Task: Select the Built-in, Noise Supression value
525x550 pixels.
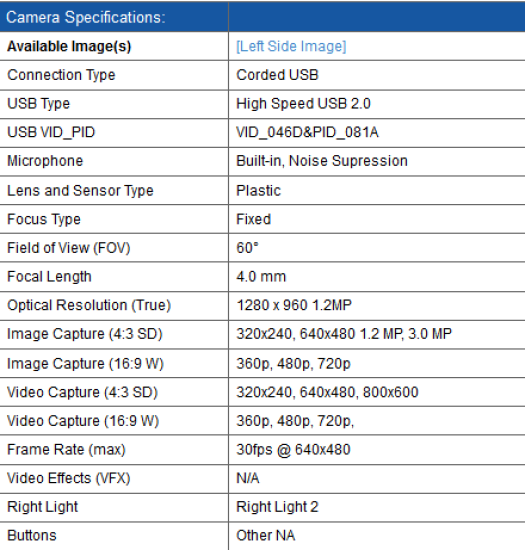Action: 322,161
